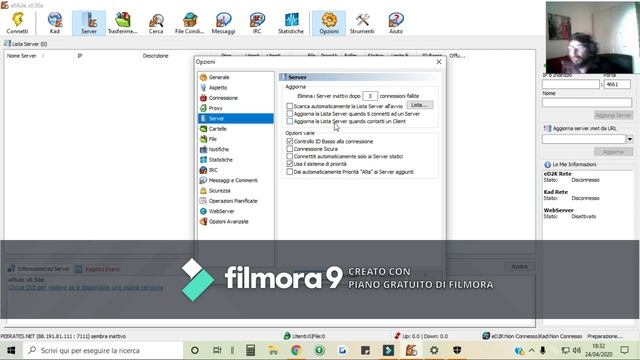Click the Opzioni gear toolbar icon
The height and width of the screenshot is (360, 640).
click(329, 23)
